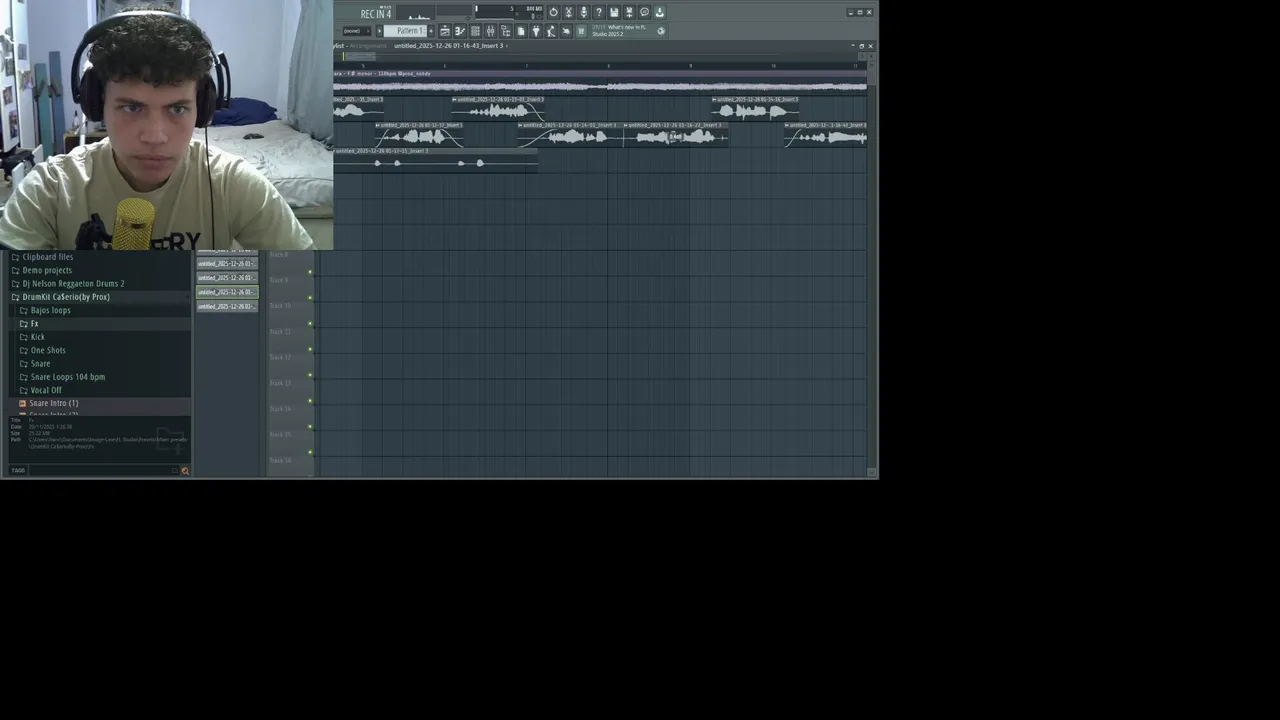Click the CPU and memory meter panel
1280x720 pixels.
pos(510,12)
